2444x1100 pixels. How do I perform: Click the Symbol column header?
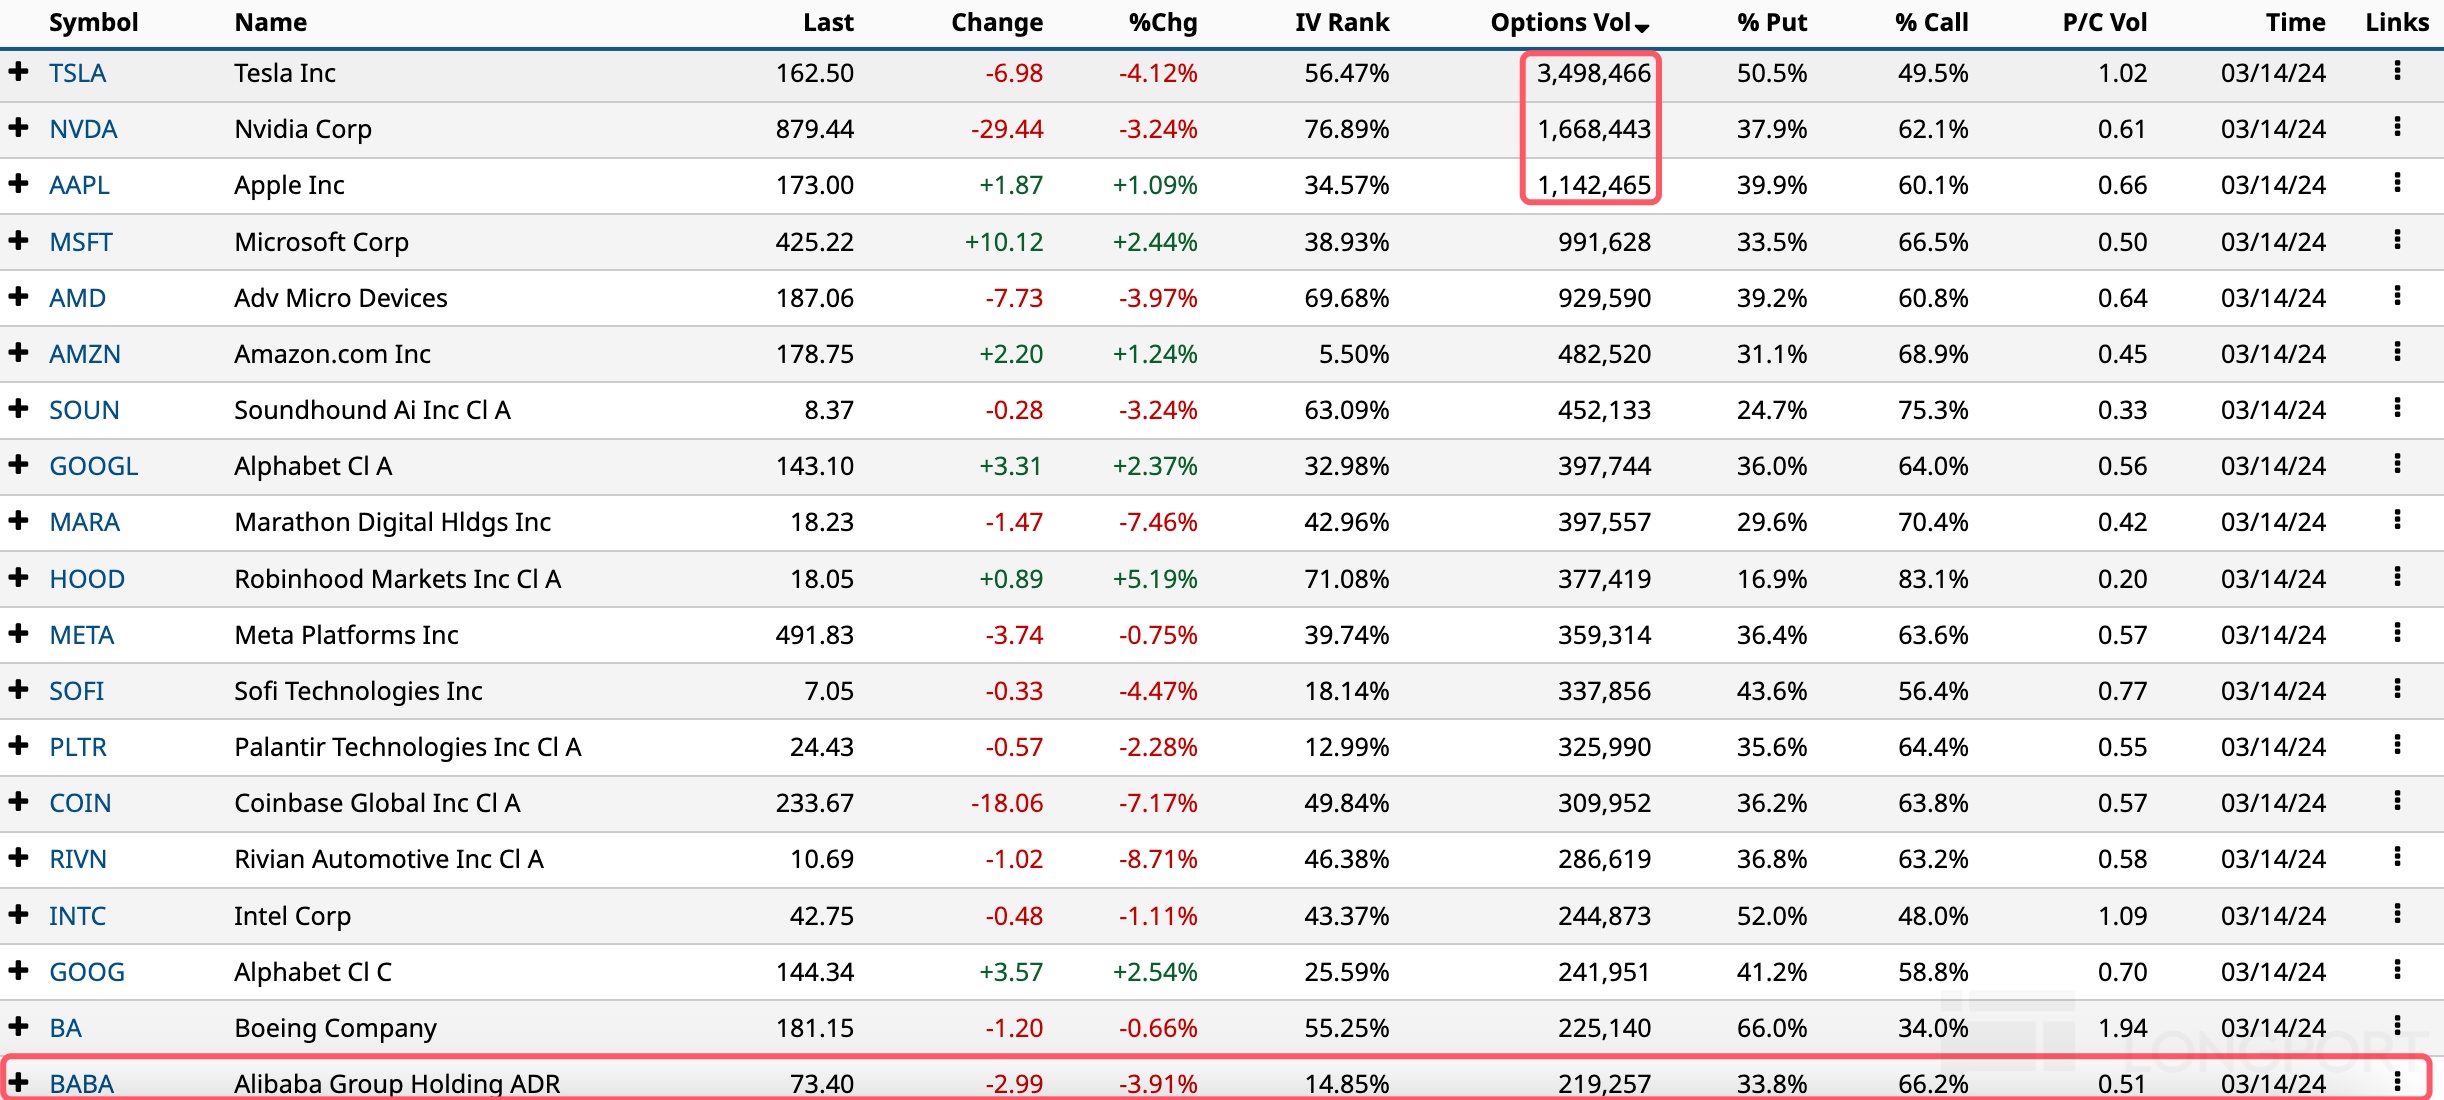pos(93,23)
